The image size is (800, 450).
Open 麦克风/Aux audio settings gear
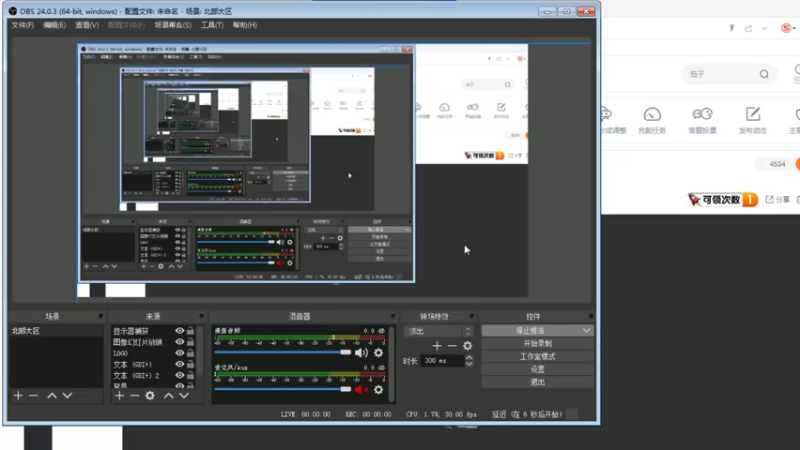[378, 390]
